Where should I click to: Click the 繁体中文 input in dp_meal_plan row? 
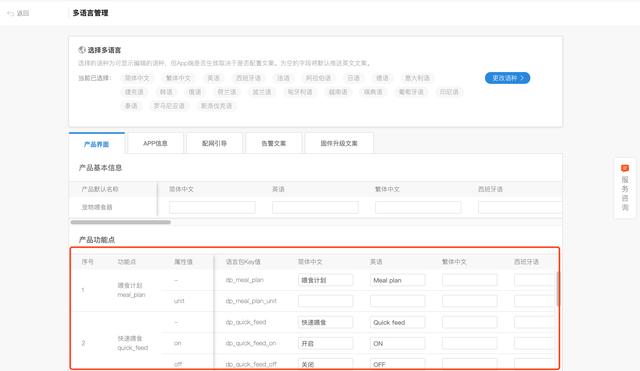pyautogui.click(x=469, y=280)
